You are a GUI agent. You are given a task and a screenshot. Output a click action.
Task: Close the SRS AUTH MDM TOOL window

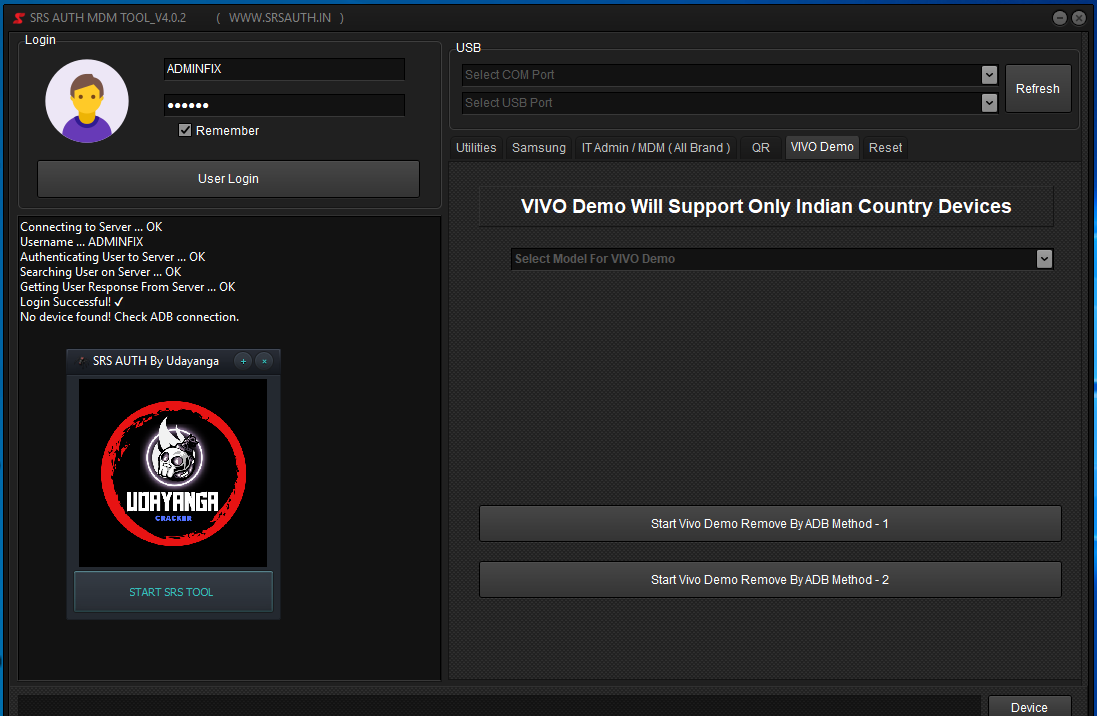[1080, 18]
